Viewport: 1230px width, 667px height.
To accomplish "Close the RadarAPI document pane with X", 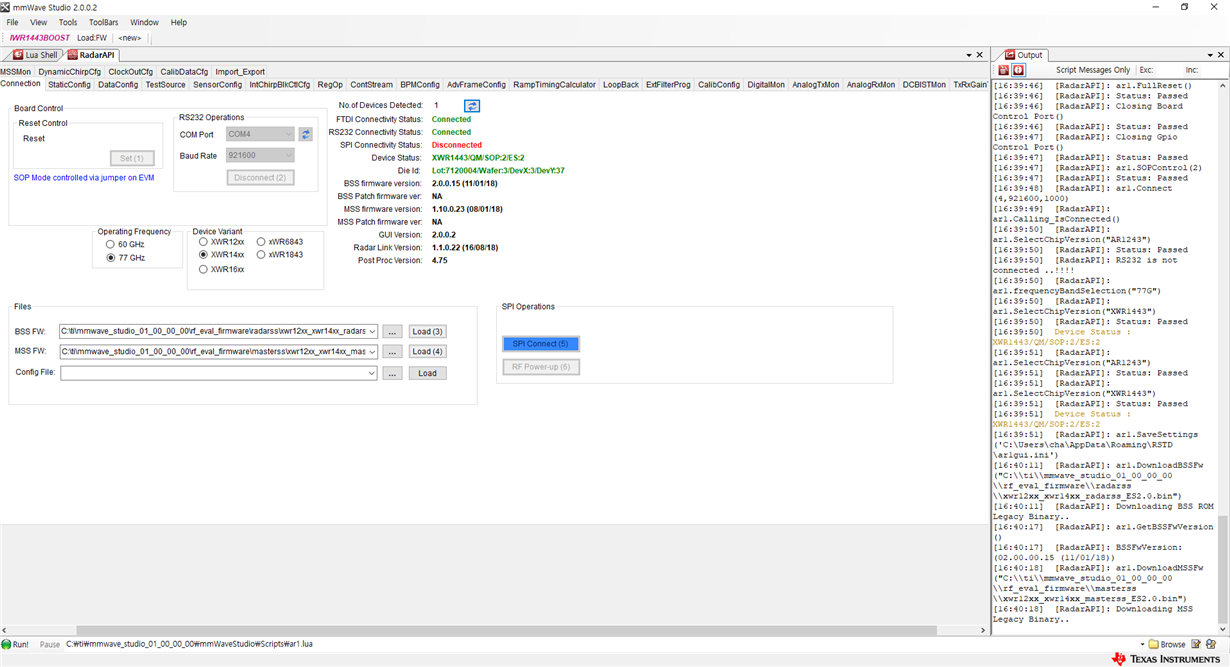I will click(980, 55).
